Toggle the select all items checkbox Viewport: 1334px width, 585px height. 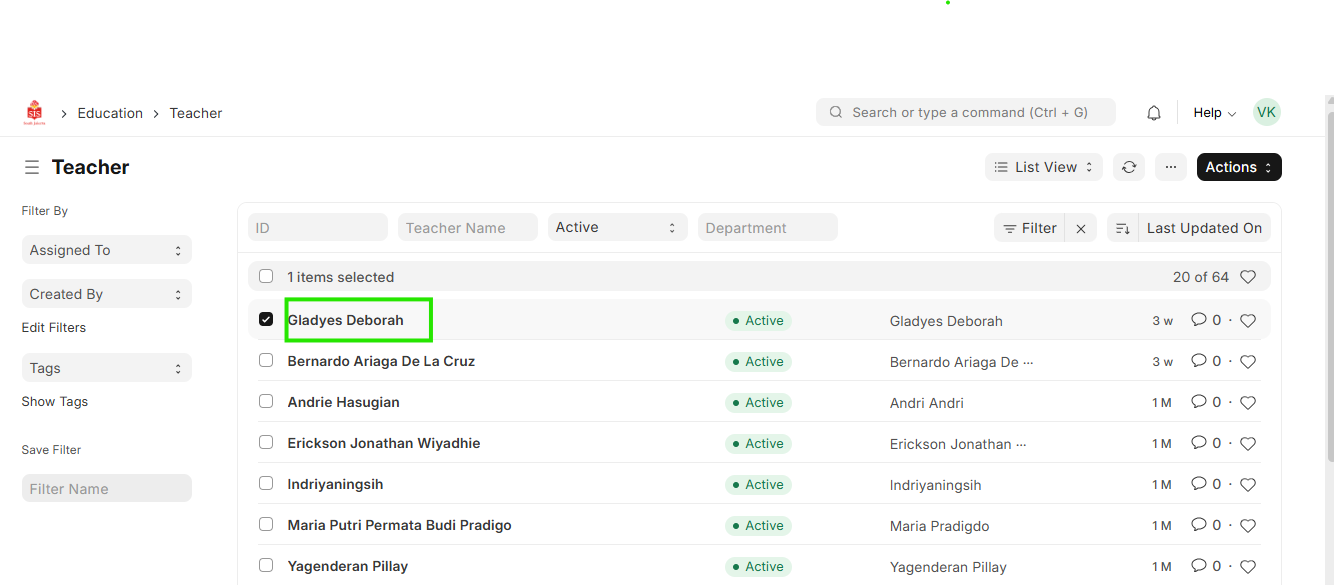pos(266,276)
